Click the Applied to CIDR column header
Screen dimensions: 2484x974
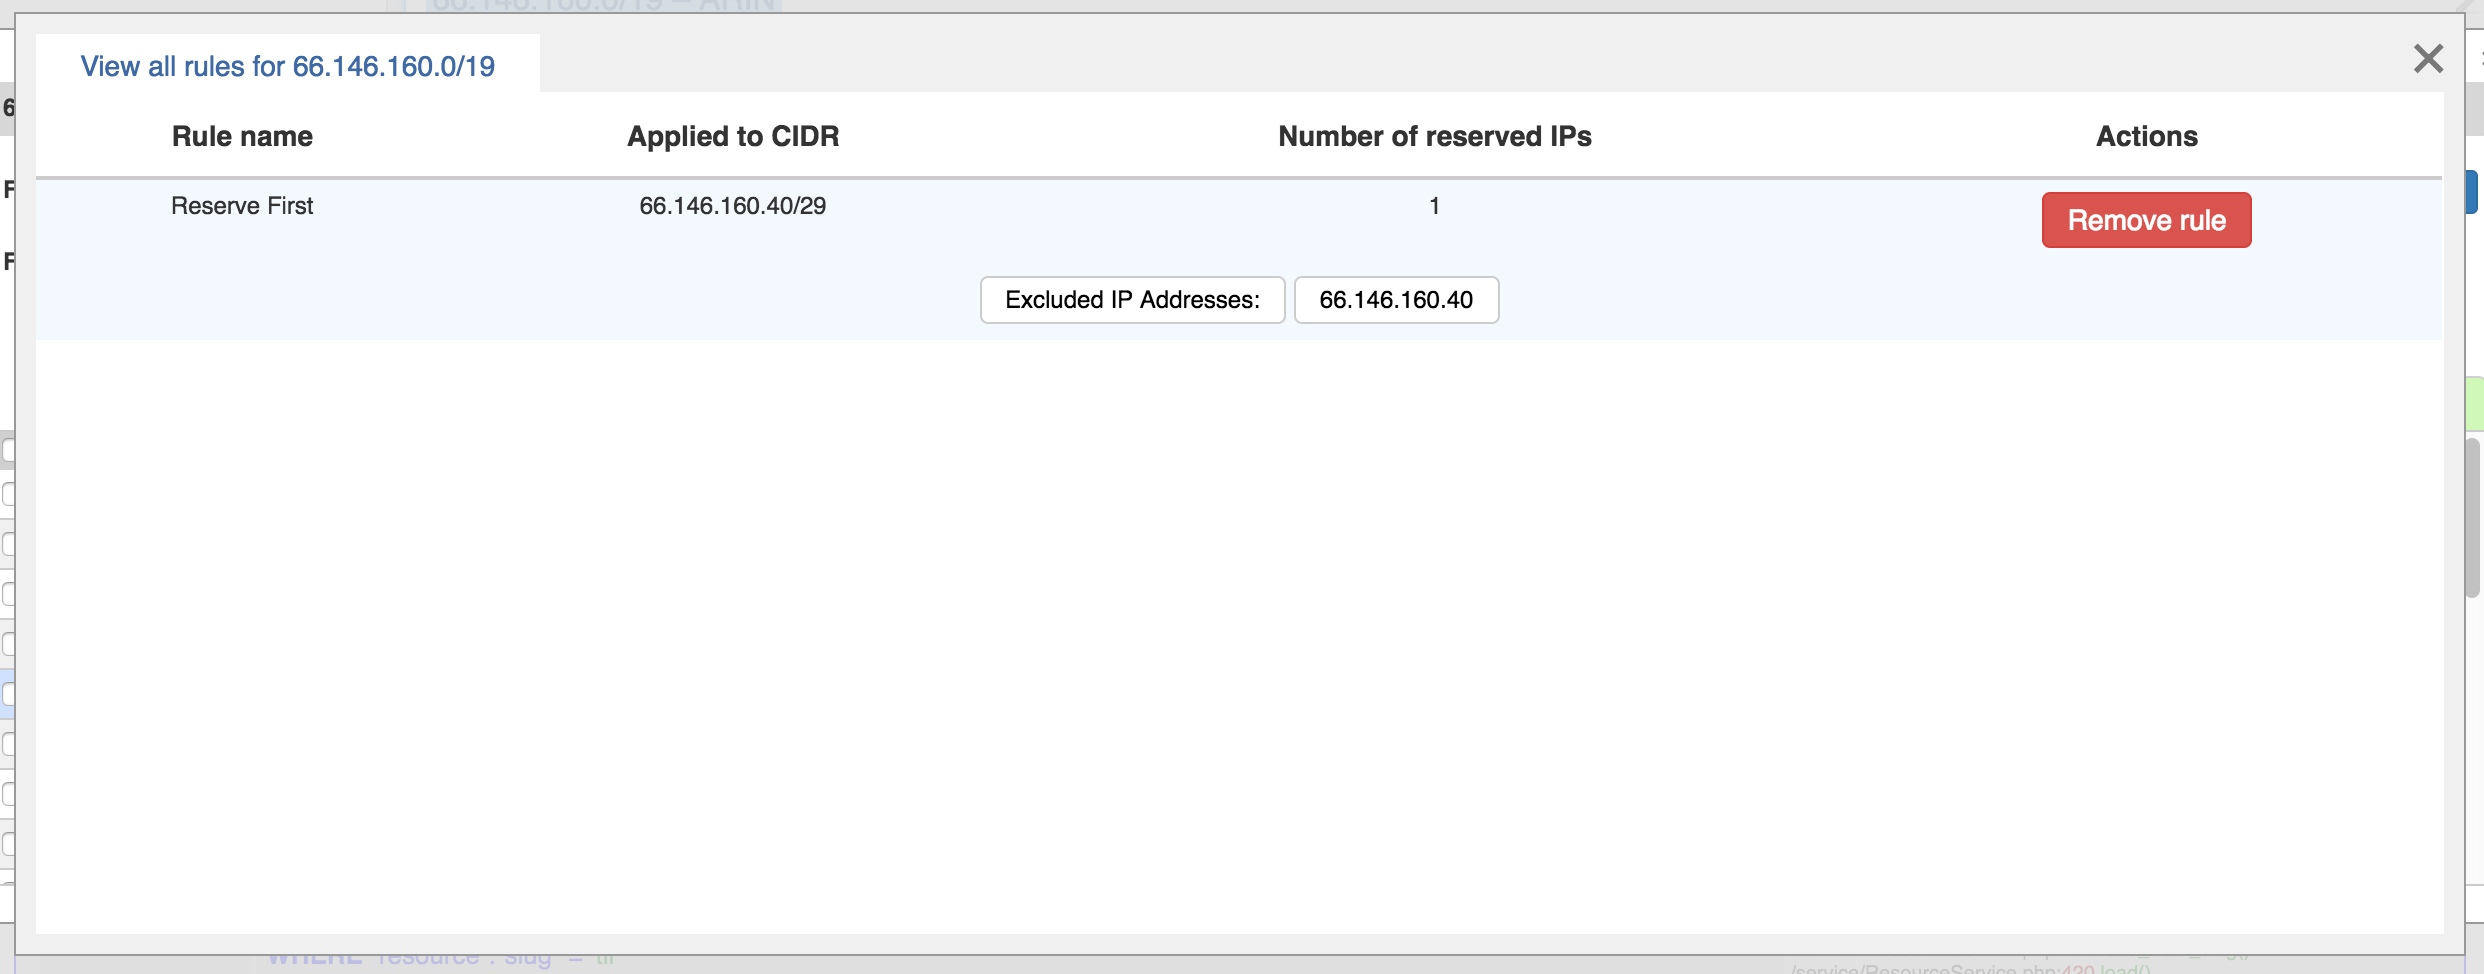click(733, 136)
